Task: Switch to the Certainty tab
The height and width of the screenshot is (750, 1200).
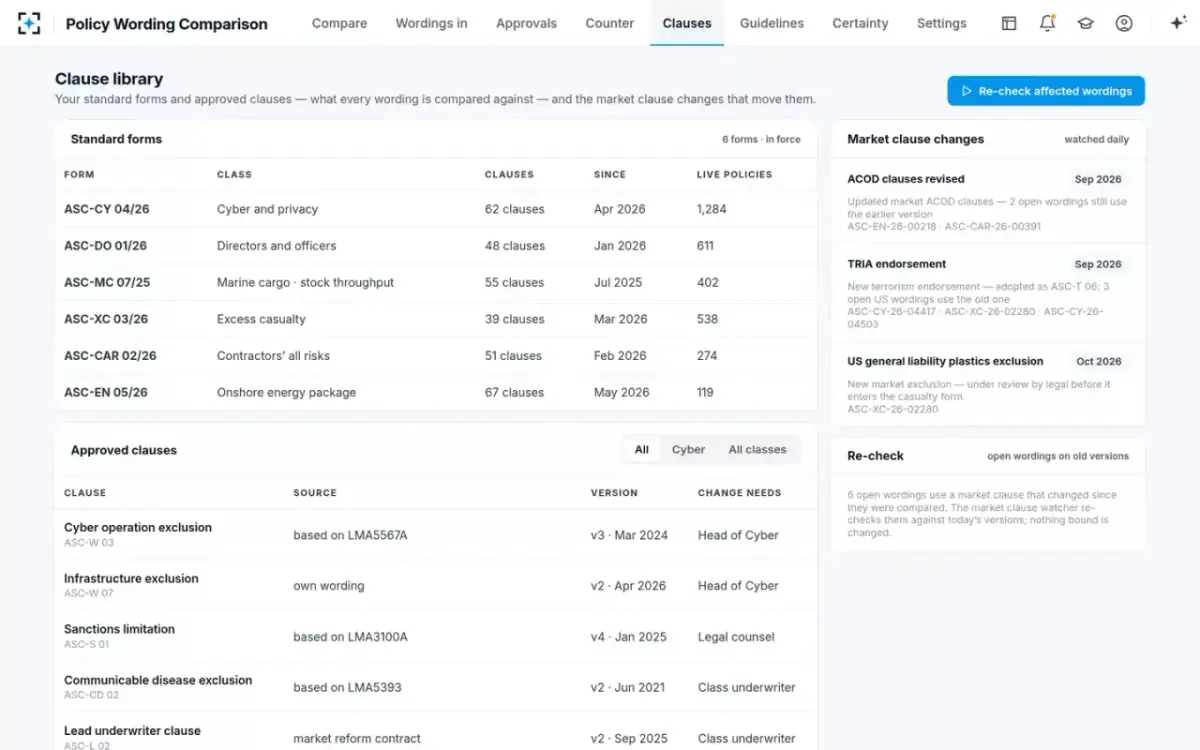Action: (x=860, y=23)
